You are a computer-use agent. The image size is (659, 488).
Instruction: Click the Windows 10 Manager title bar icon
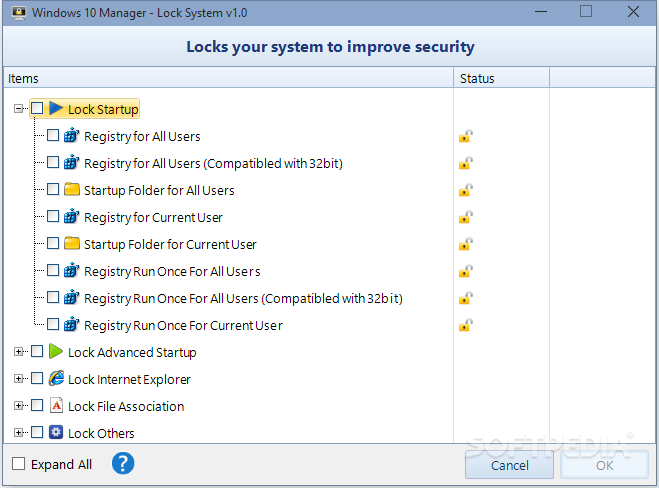[18, 13]
